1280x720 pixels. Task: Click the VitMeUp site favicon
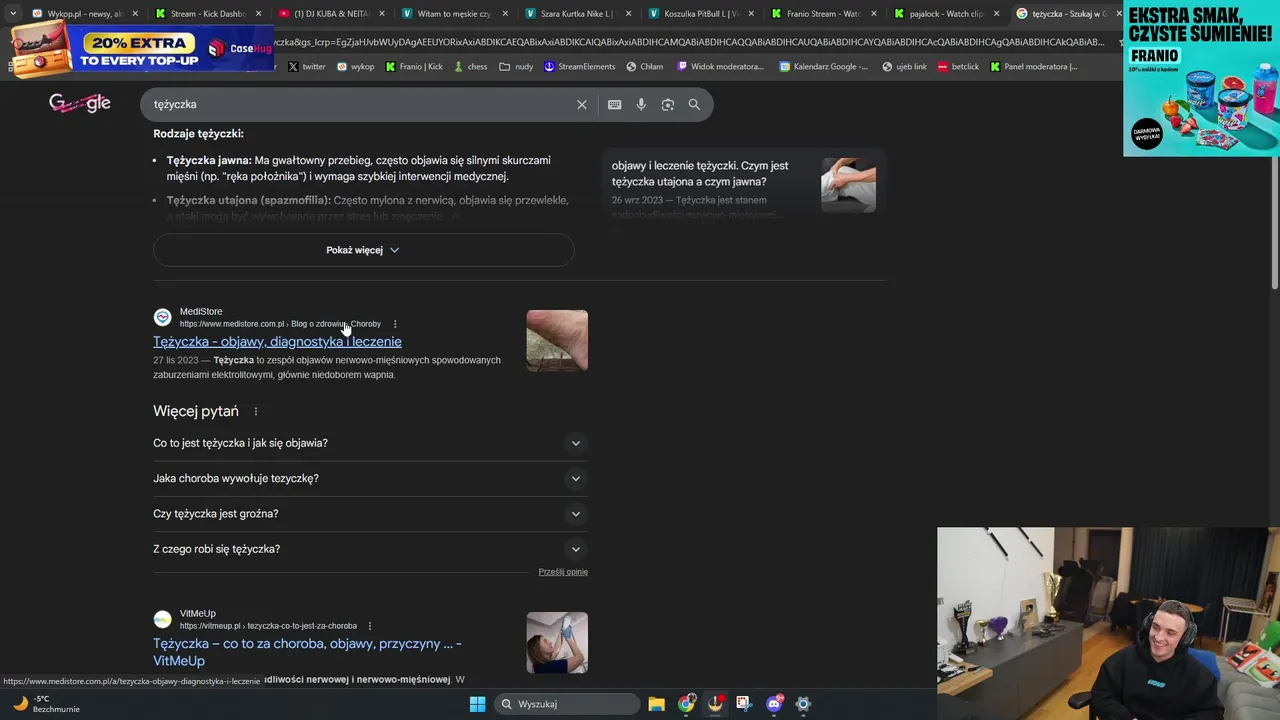coord(162,619)
